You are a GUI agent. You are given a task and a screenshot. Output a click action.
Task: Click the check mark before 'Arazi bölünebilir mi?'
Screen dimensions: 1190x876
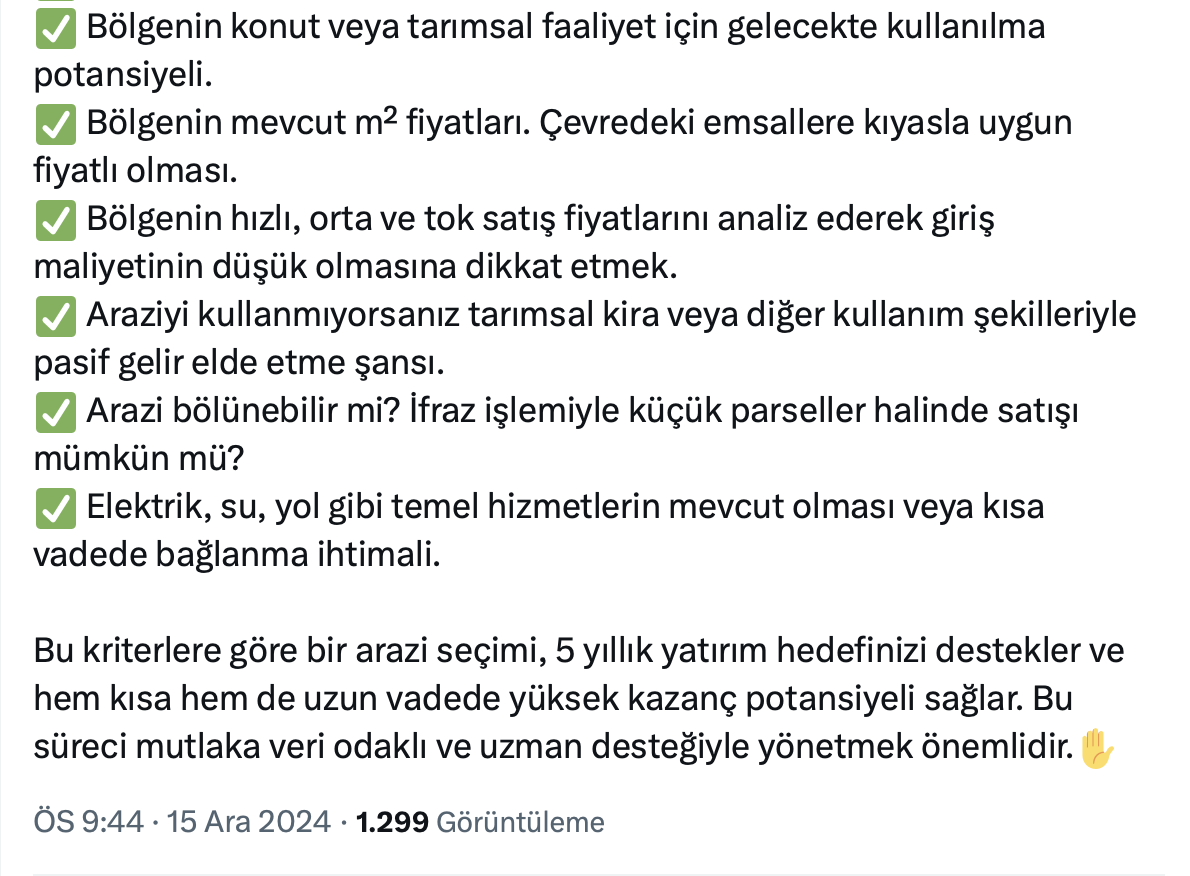56,411
